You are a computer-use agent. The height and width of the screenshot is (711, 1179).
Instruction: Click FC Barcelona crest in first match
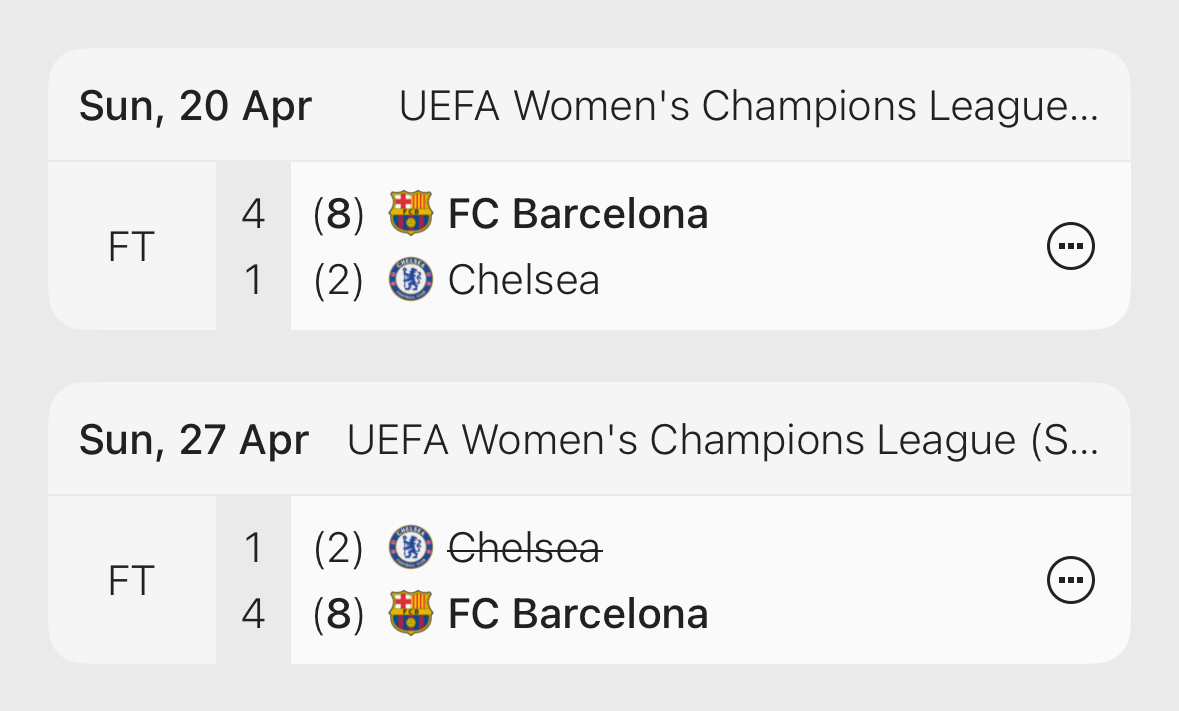coord(410,213)
